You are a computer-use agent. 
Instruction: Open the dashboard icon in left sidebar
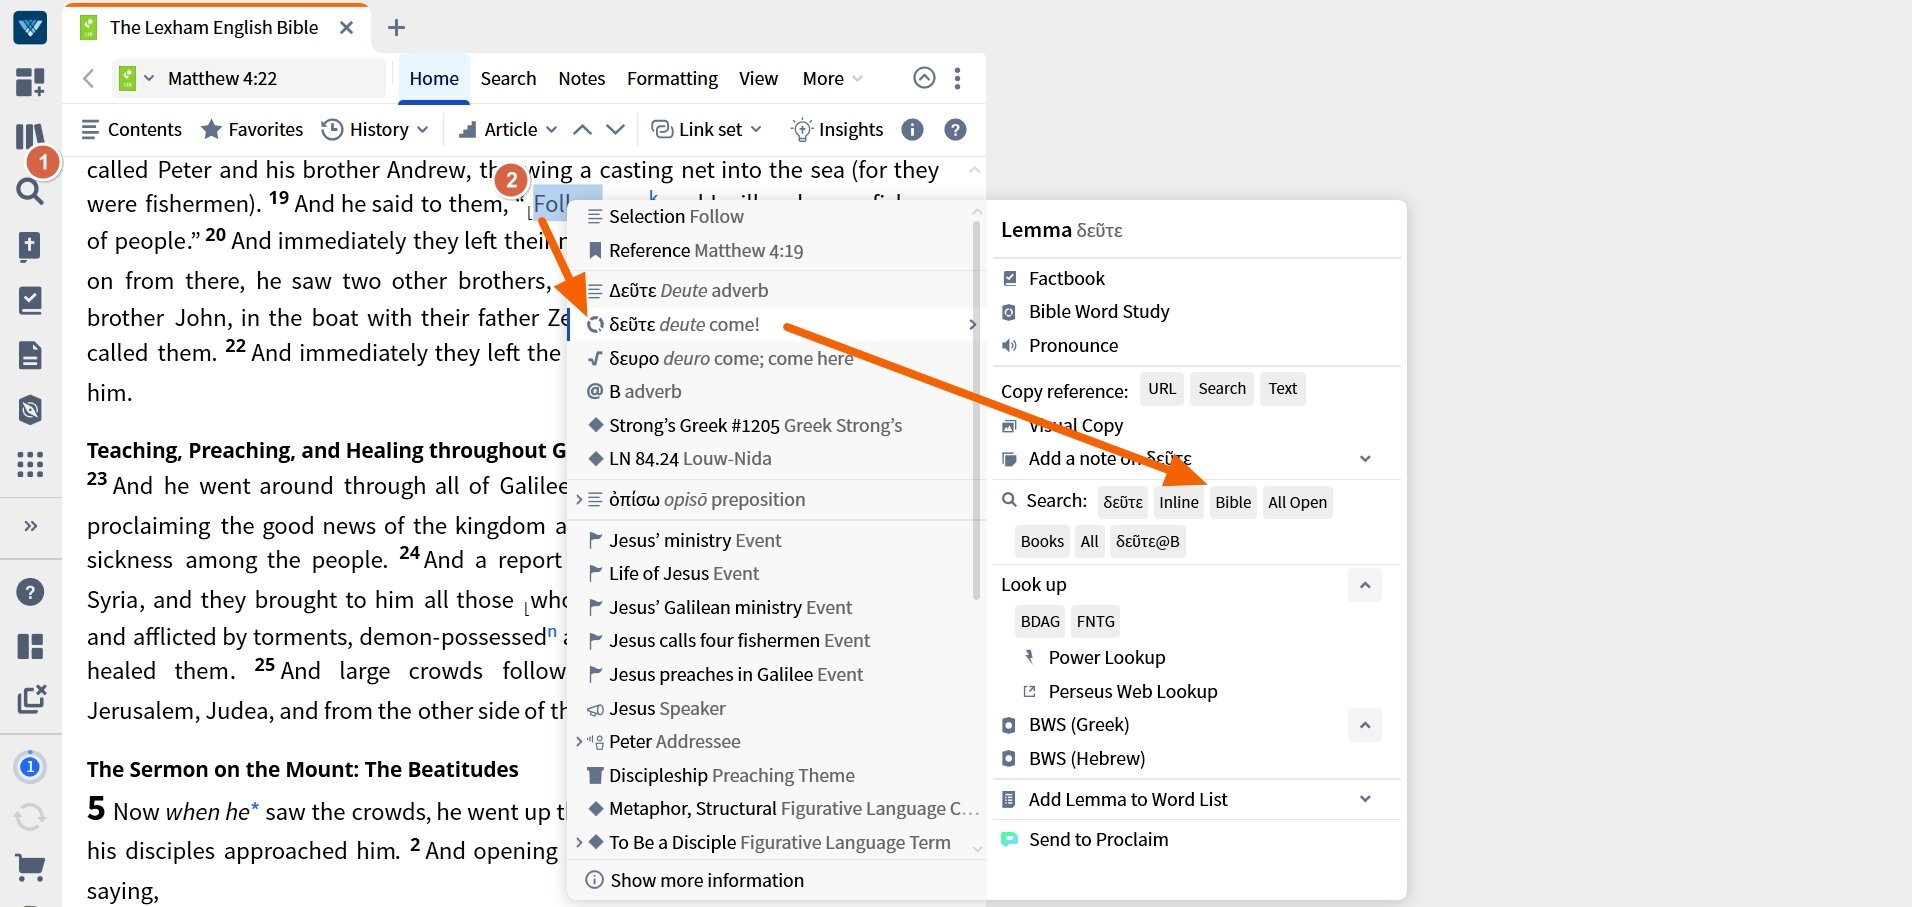30,81
